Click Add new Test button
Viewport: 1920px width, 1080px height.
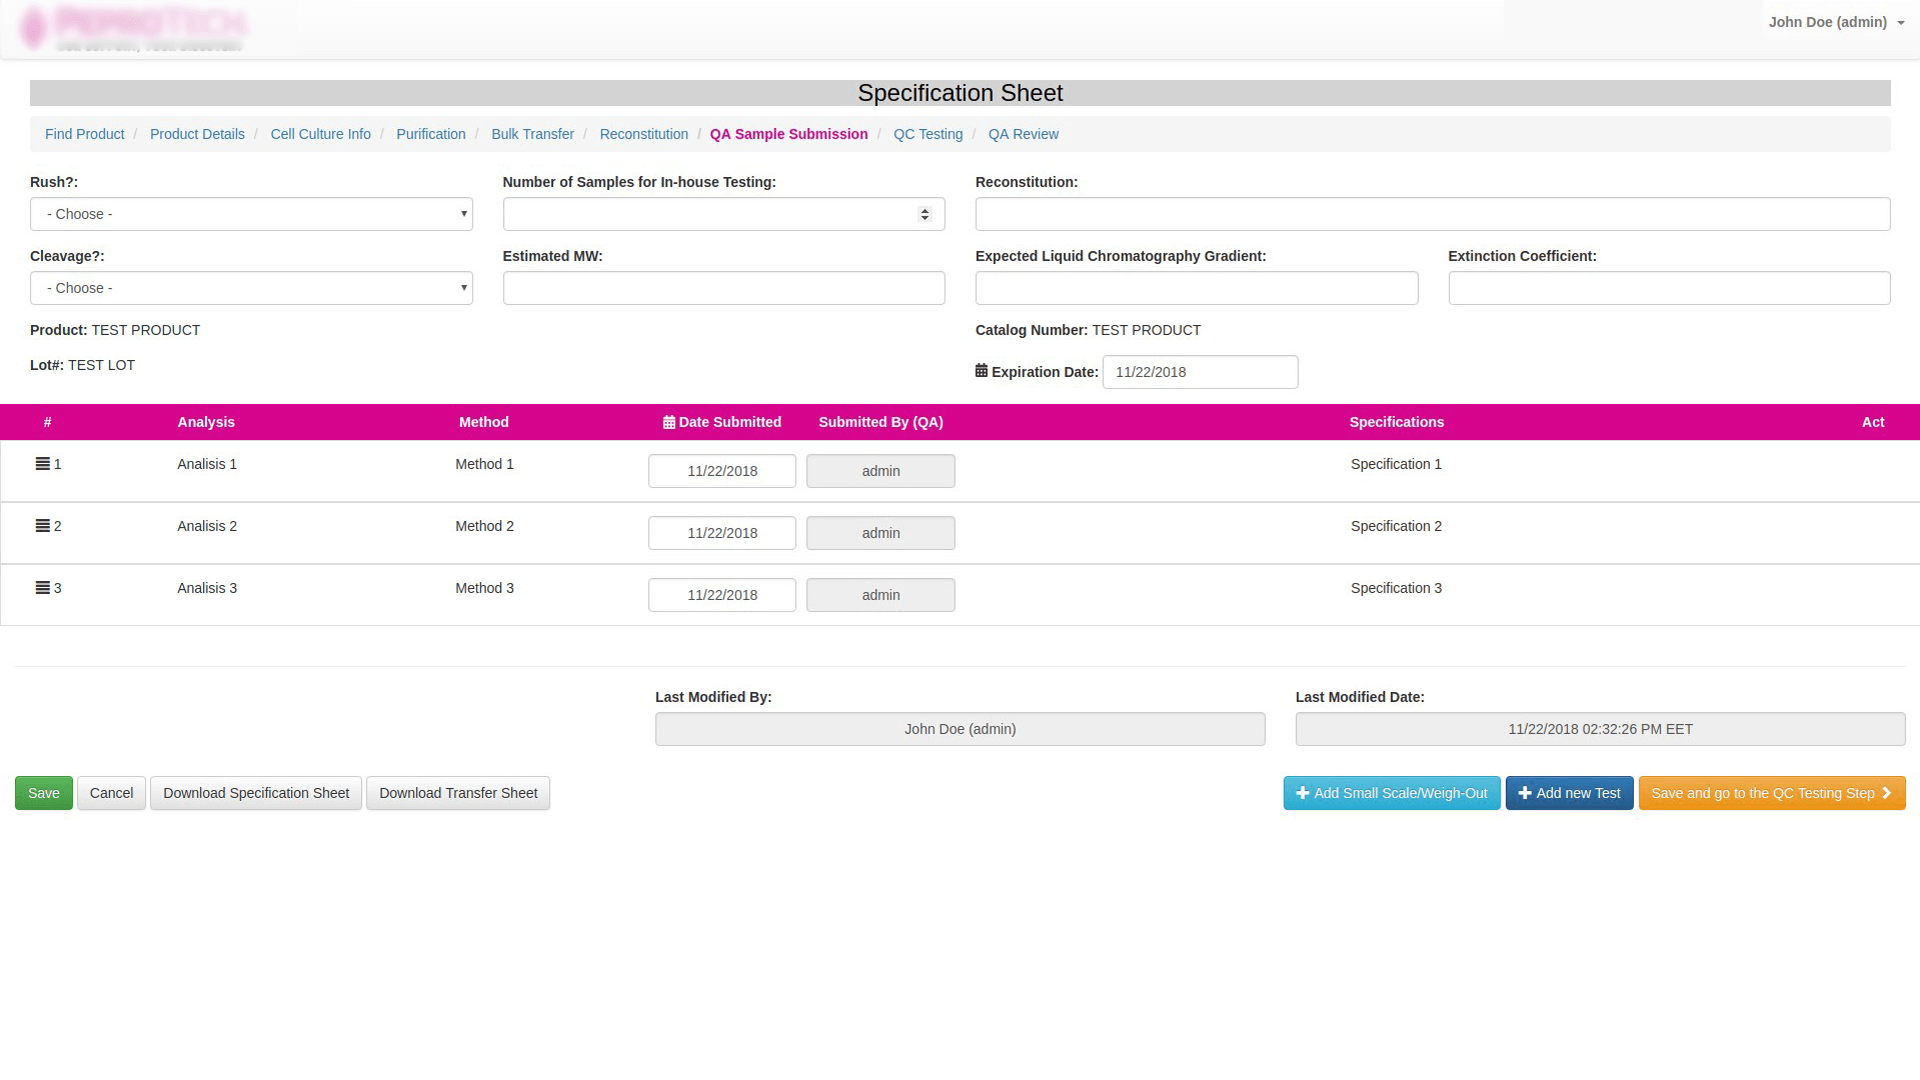pos(1569,793)
